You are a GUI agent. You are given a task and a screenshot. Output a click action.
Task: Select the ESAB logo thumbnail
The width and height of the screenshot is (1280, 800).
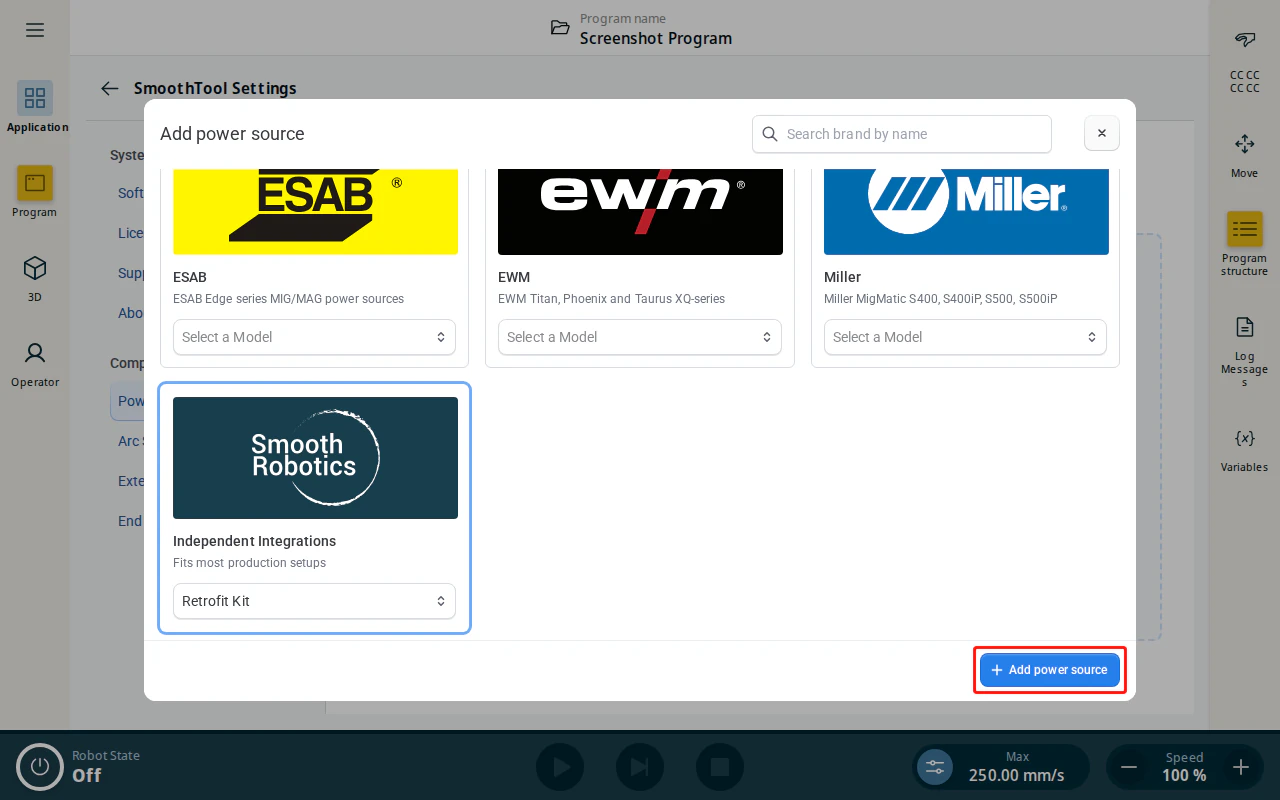[x=315, y=212]
